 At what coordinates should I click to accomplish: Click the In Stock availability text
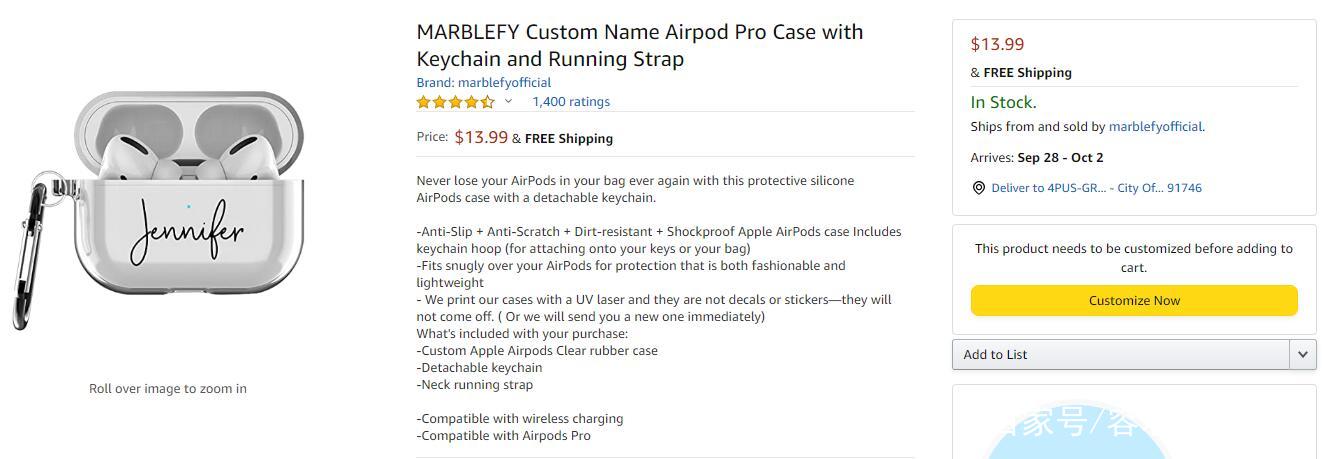1003,102
